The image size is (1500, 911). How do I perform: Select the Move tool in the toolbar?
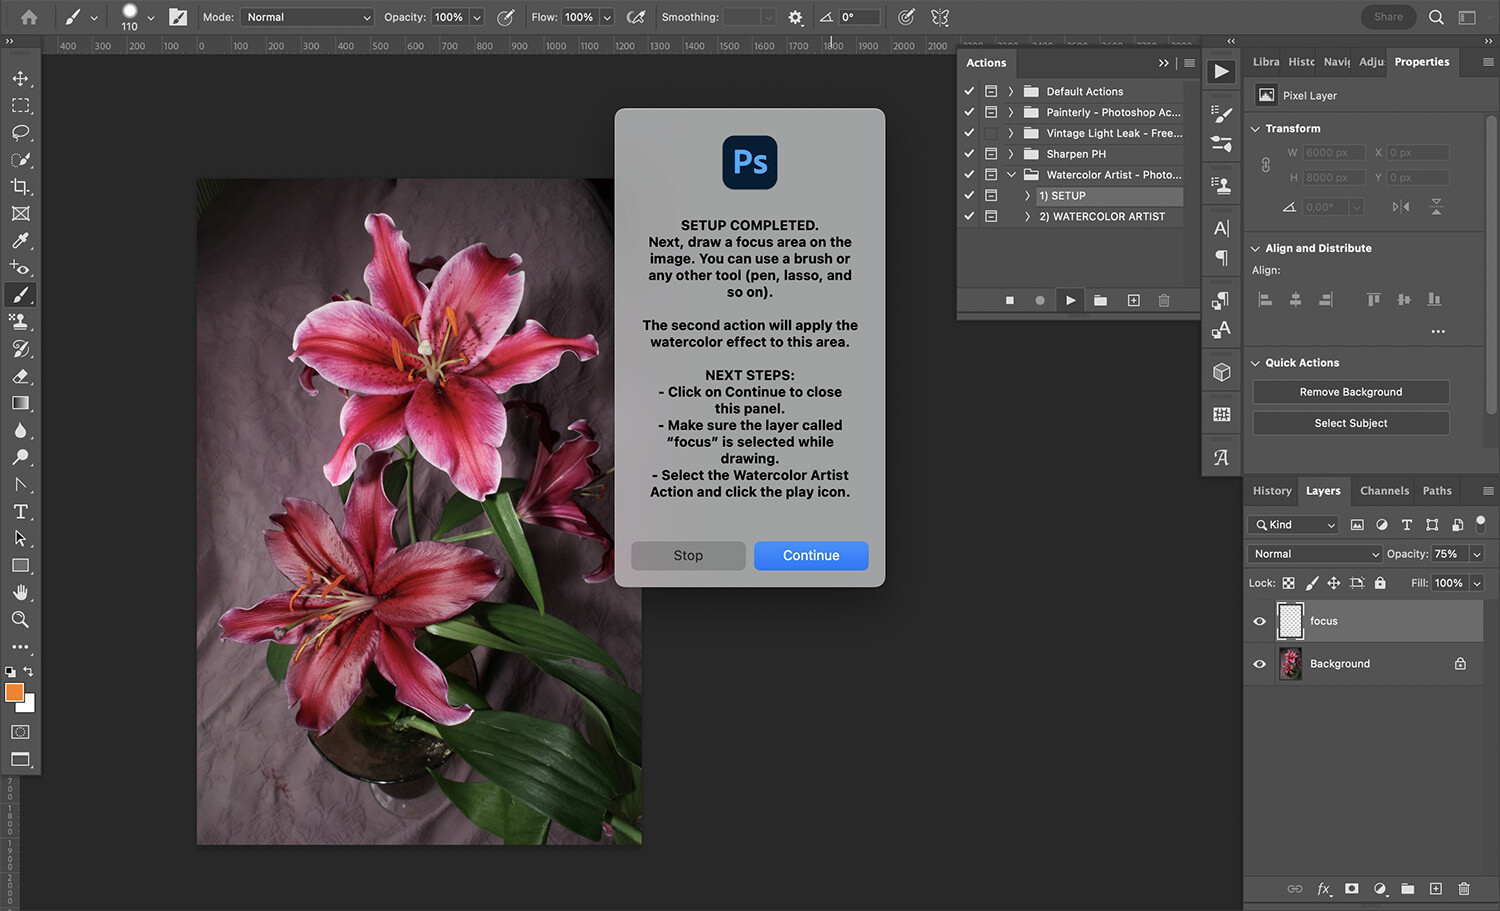pos(20,78)
